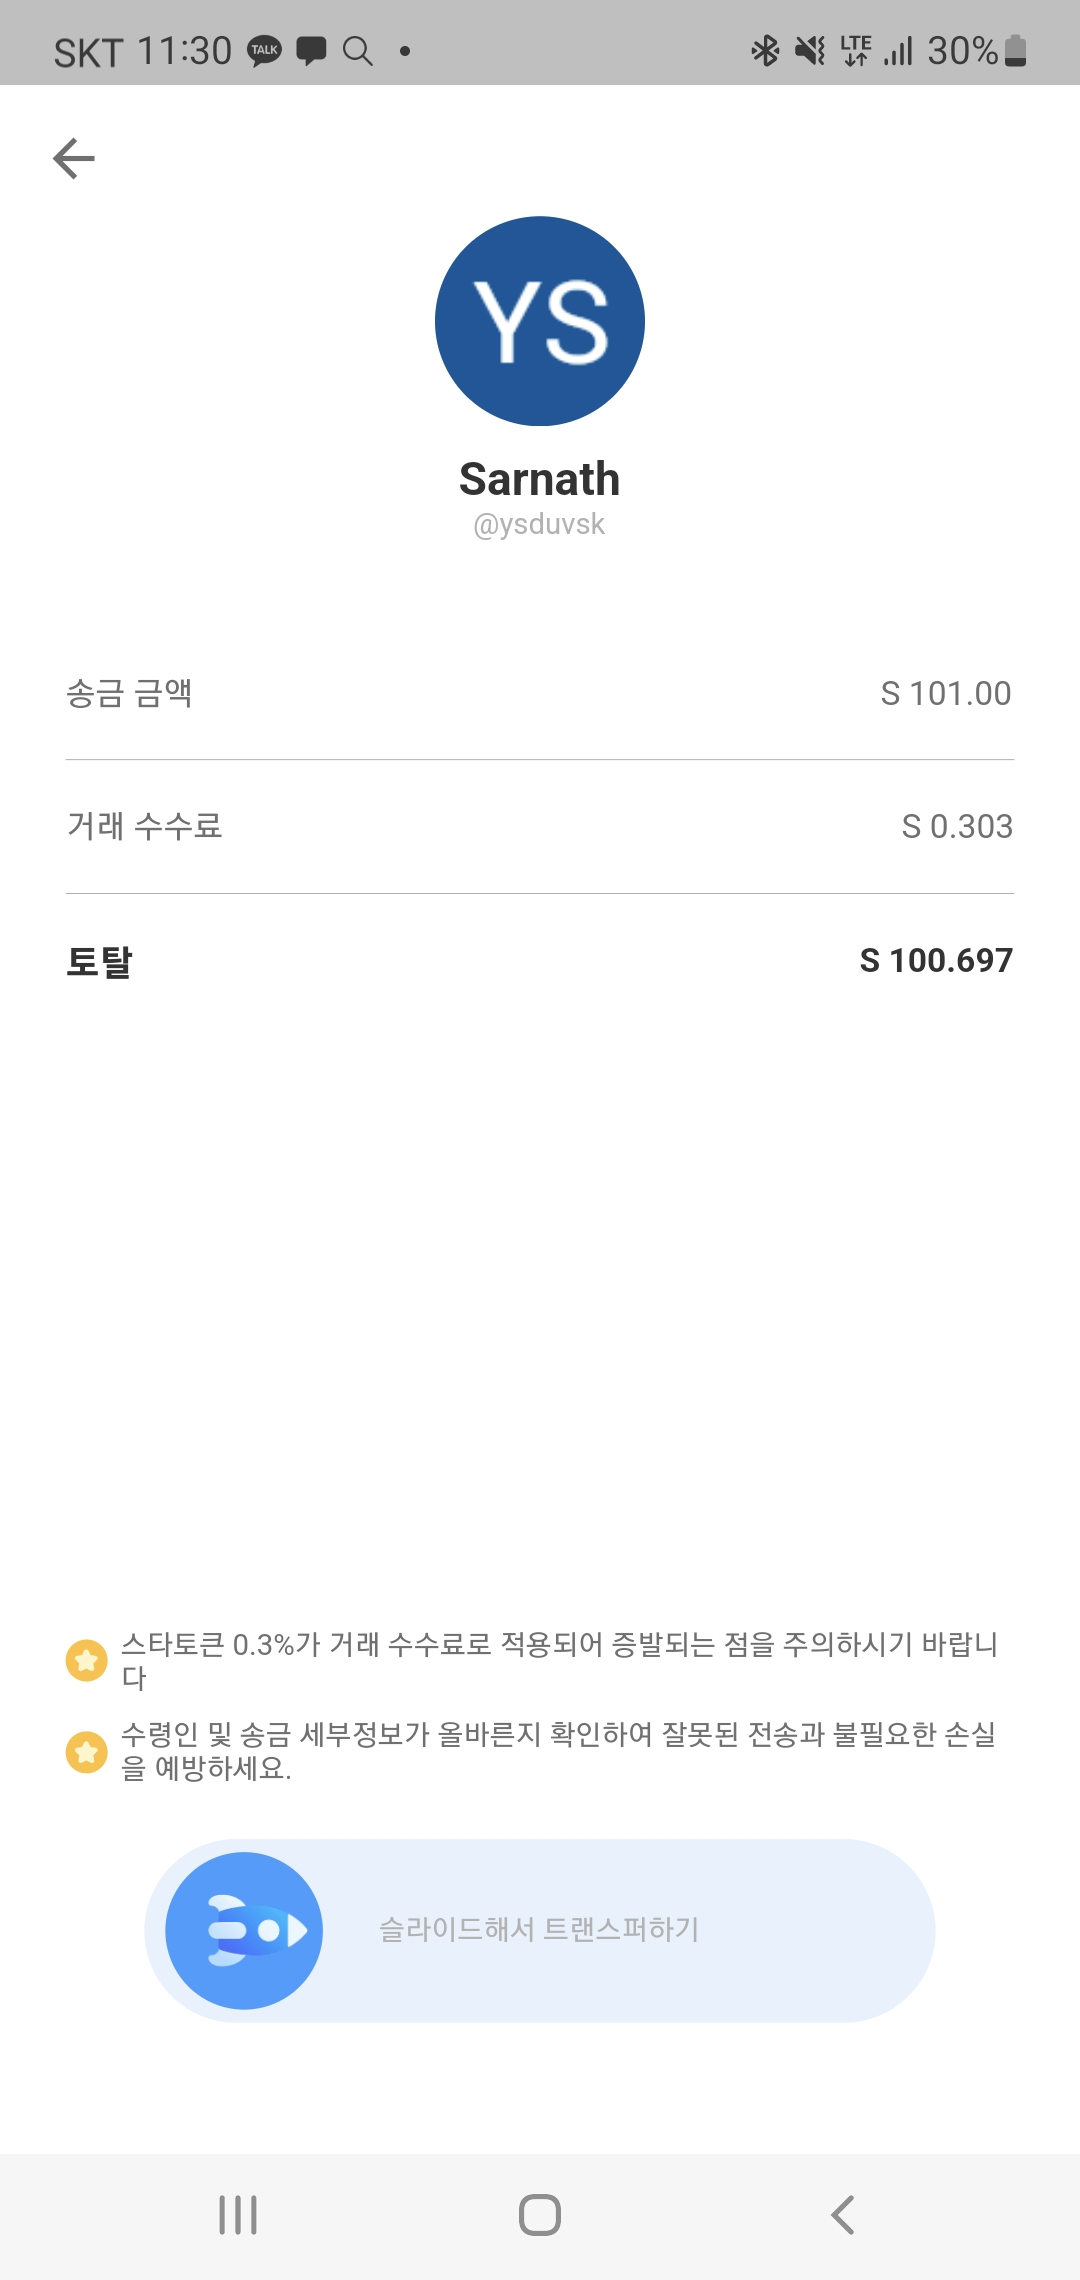Viewport: 1080px width, 2280px height.
Task: Tap the S 0.303 transaction fee value
Action: coord(957,826)
